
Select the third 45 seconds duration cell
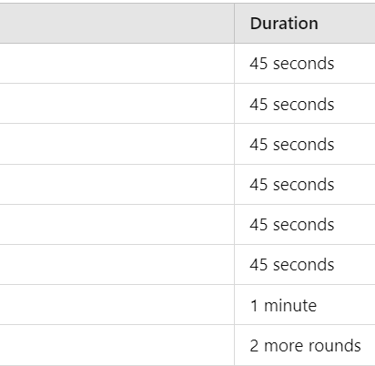coord(305,144)
